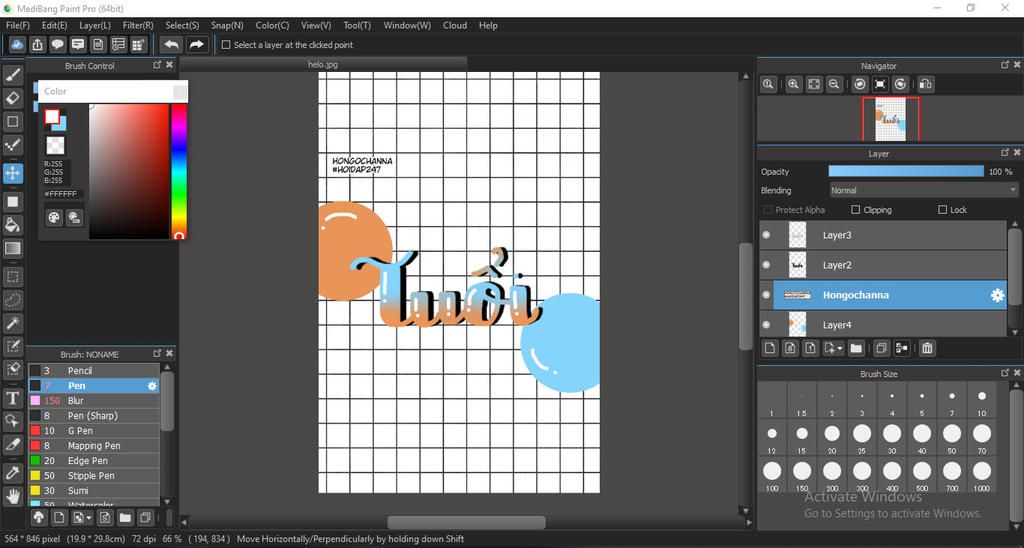Open color palette icon in Color panel
This screenshot has height=548, width=1024.
click(x=54, y=218)
